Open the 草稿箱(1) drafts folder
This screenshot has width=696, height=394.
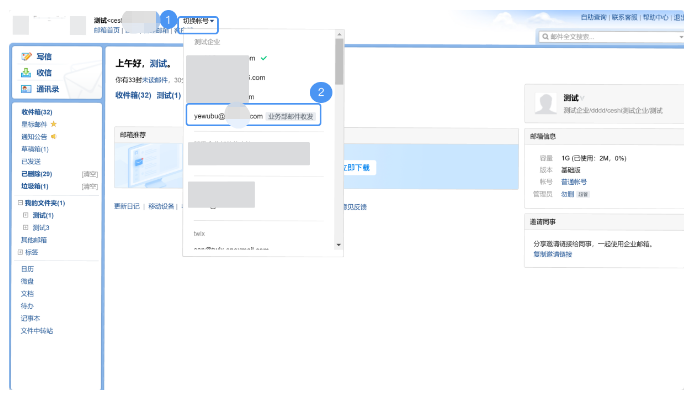(x=35, y=149)
